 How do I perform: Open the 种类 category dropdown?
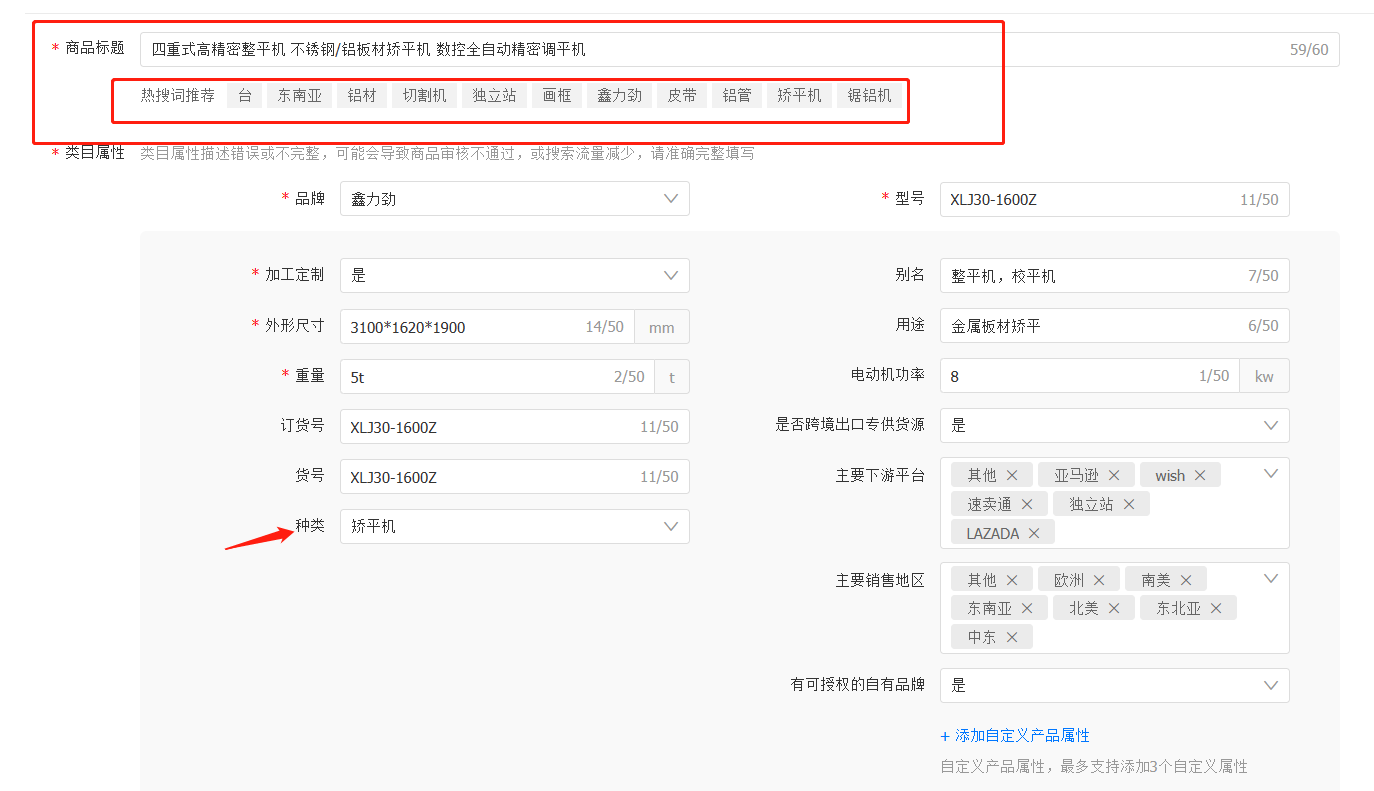[514, 526]
